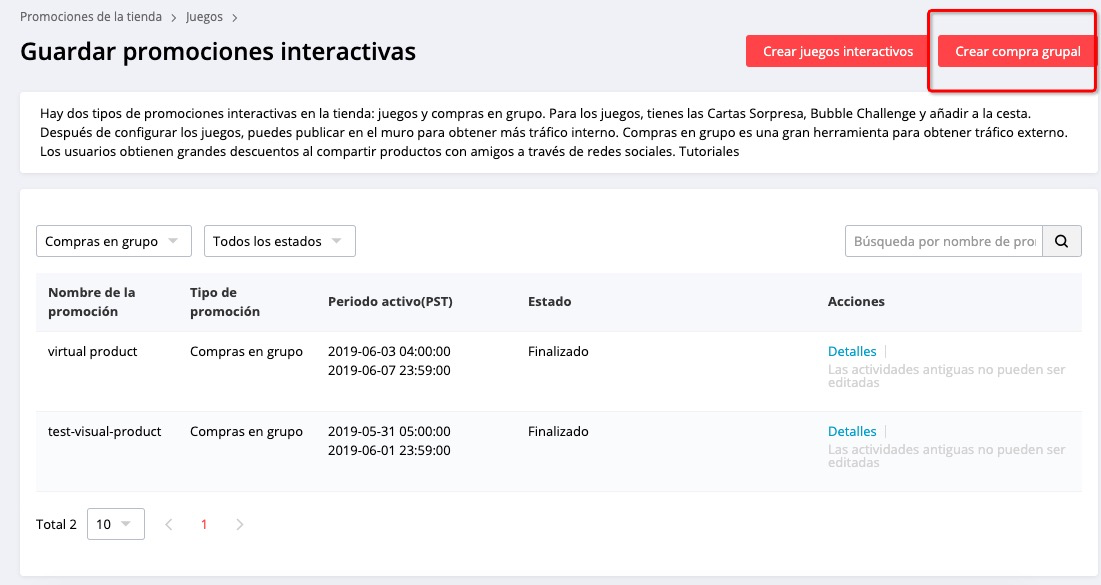The height and width of the screenshot is (585, 1101).
Task: Go to the previous page arrow
Action: tap(169, 524)
